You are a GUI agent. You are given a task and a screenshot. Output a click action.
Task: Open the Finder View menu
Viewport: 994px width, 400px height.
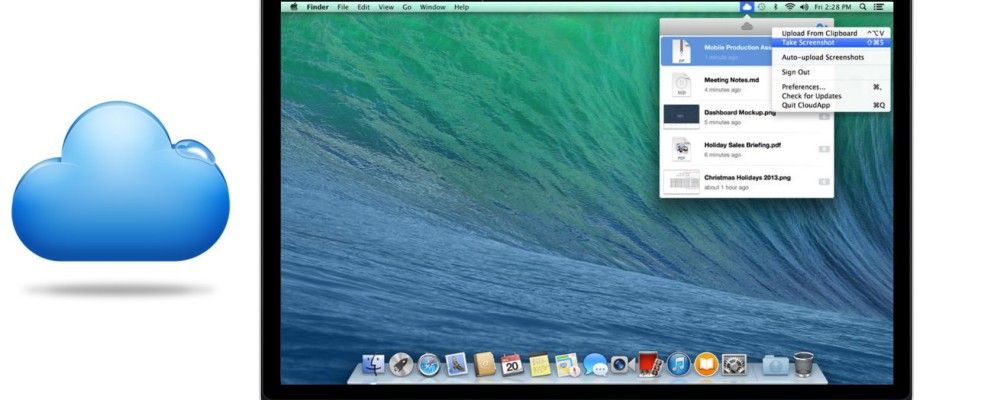coord(385,7)
